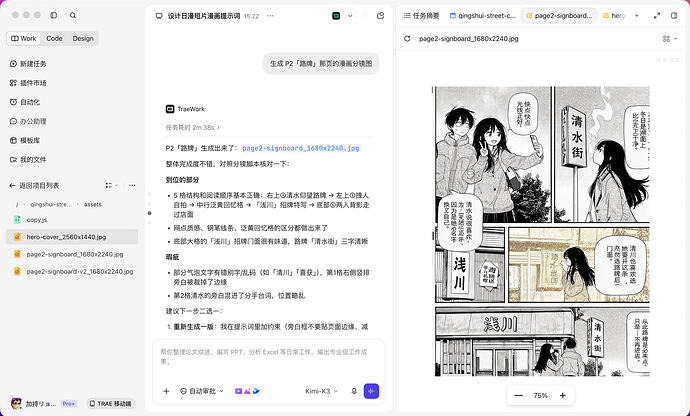Zoom in with the plus button
This screenshot has height=416, width=690.
click(562, 395)
